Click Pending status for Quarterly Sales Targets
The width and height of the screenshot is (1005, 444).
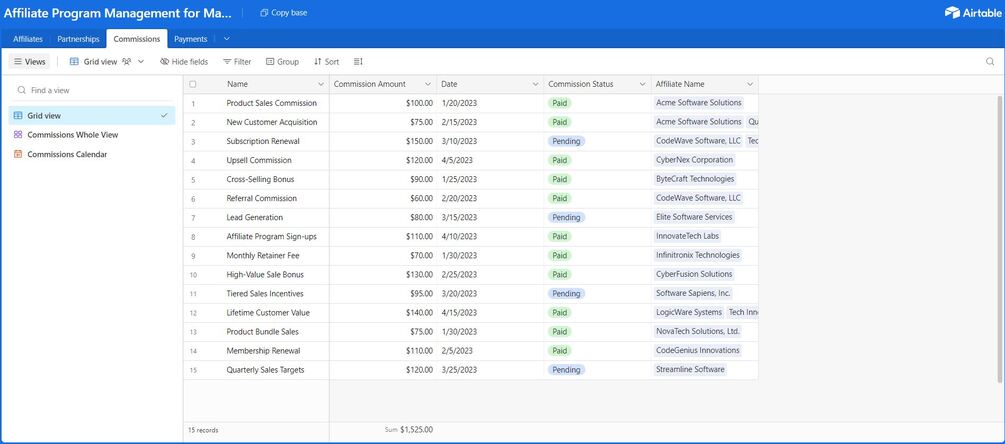(566, 370)
